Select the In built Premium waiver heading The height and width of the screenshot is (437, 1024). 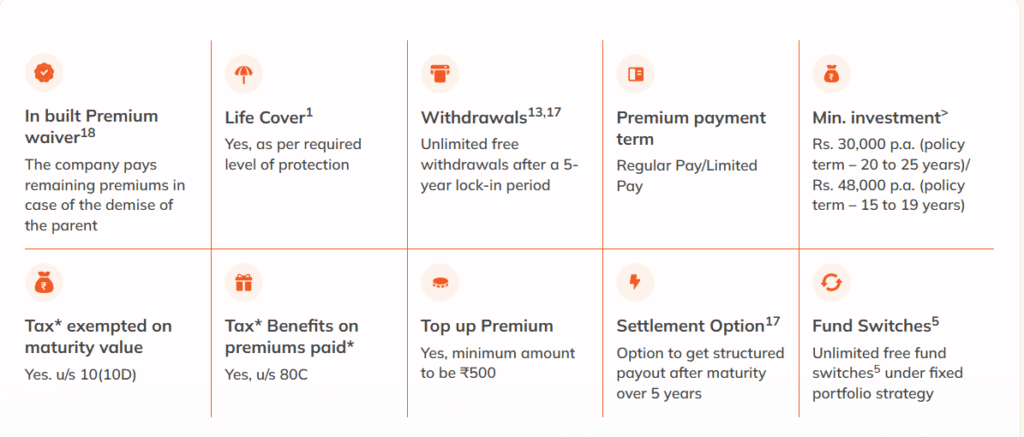[x=91, y=127]
